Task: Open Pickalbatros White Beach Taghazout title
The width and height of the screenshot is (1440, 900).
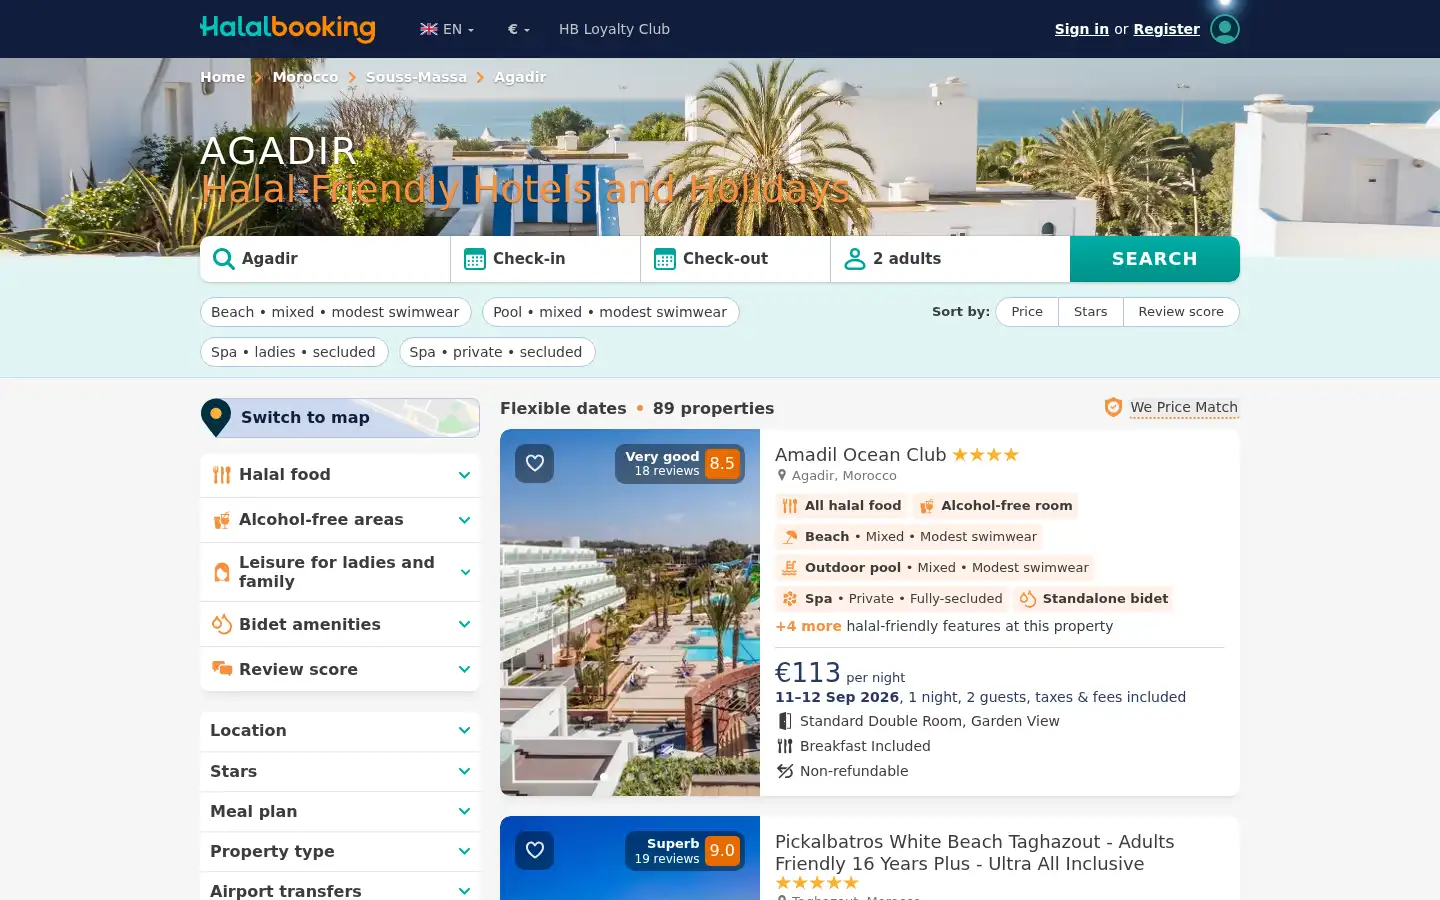Action: 975,853
